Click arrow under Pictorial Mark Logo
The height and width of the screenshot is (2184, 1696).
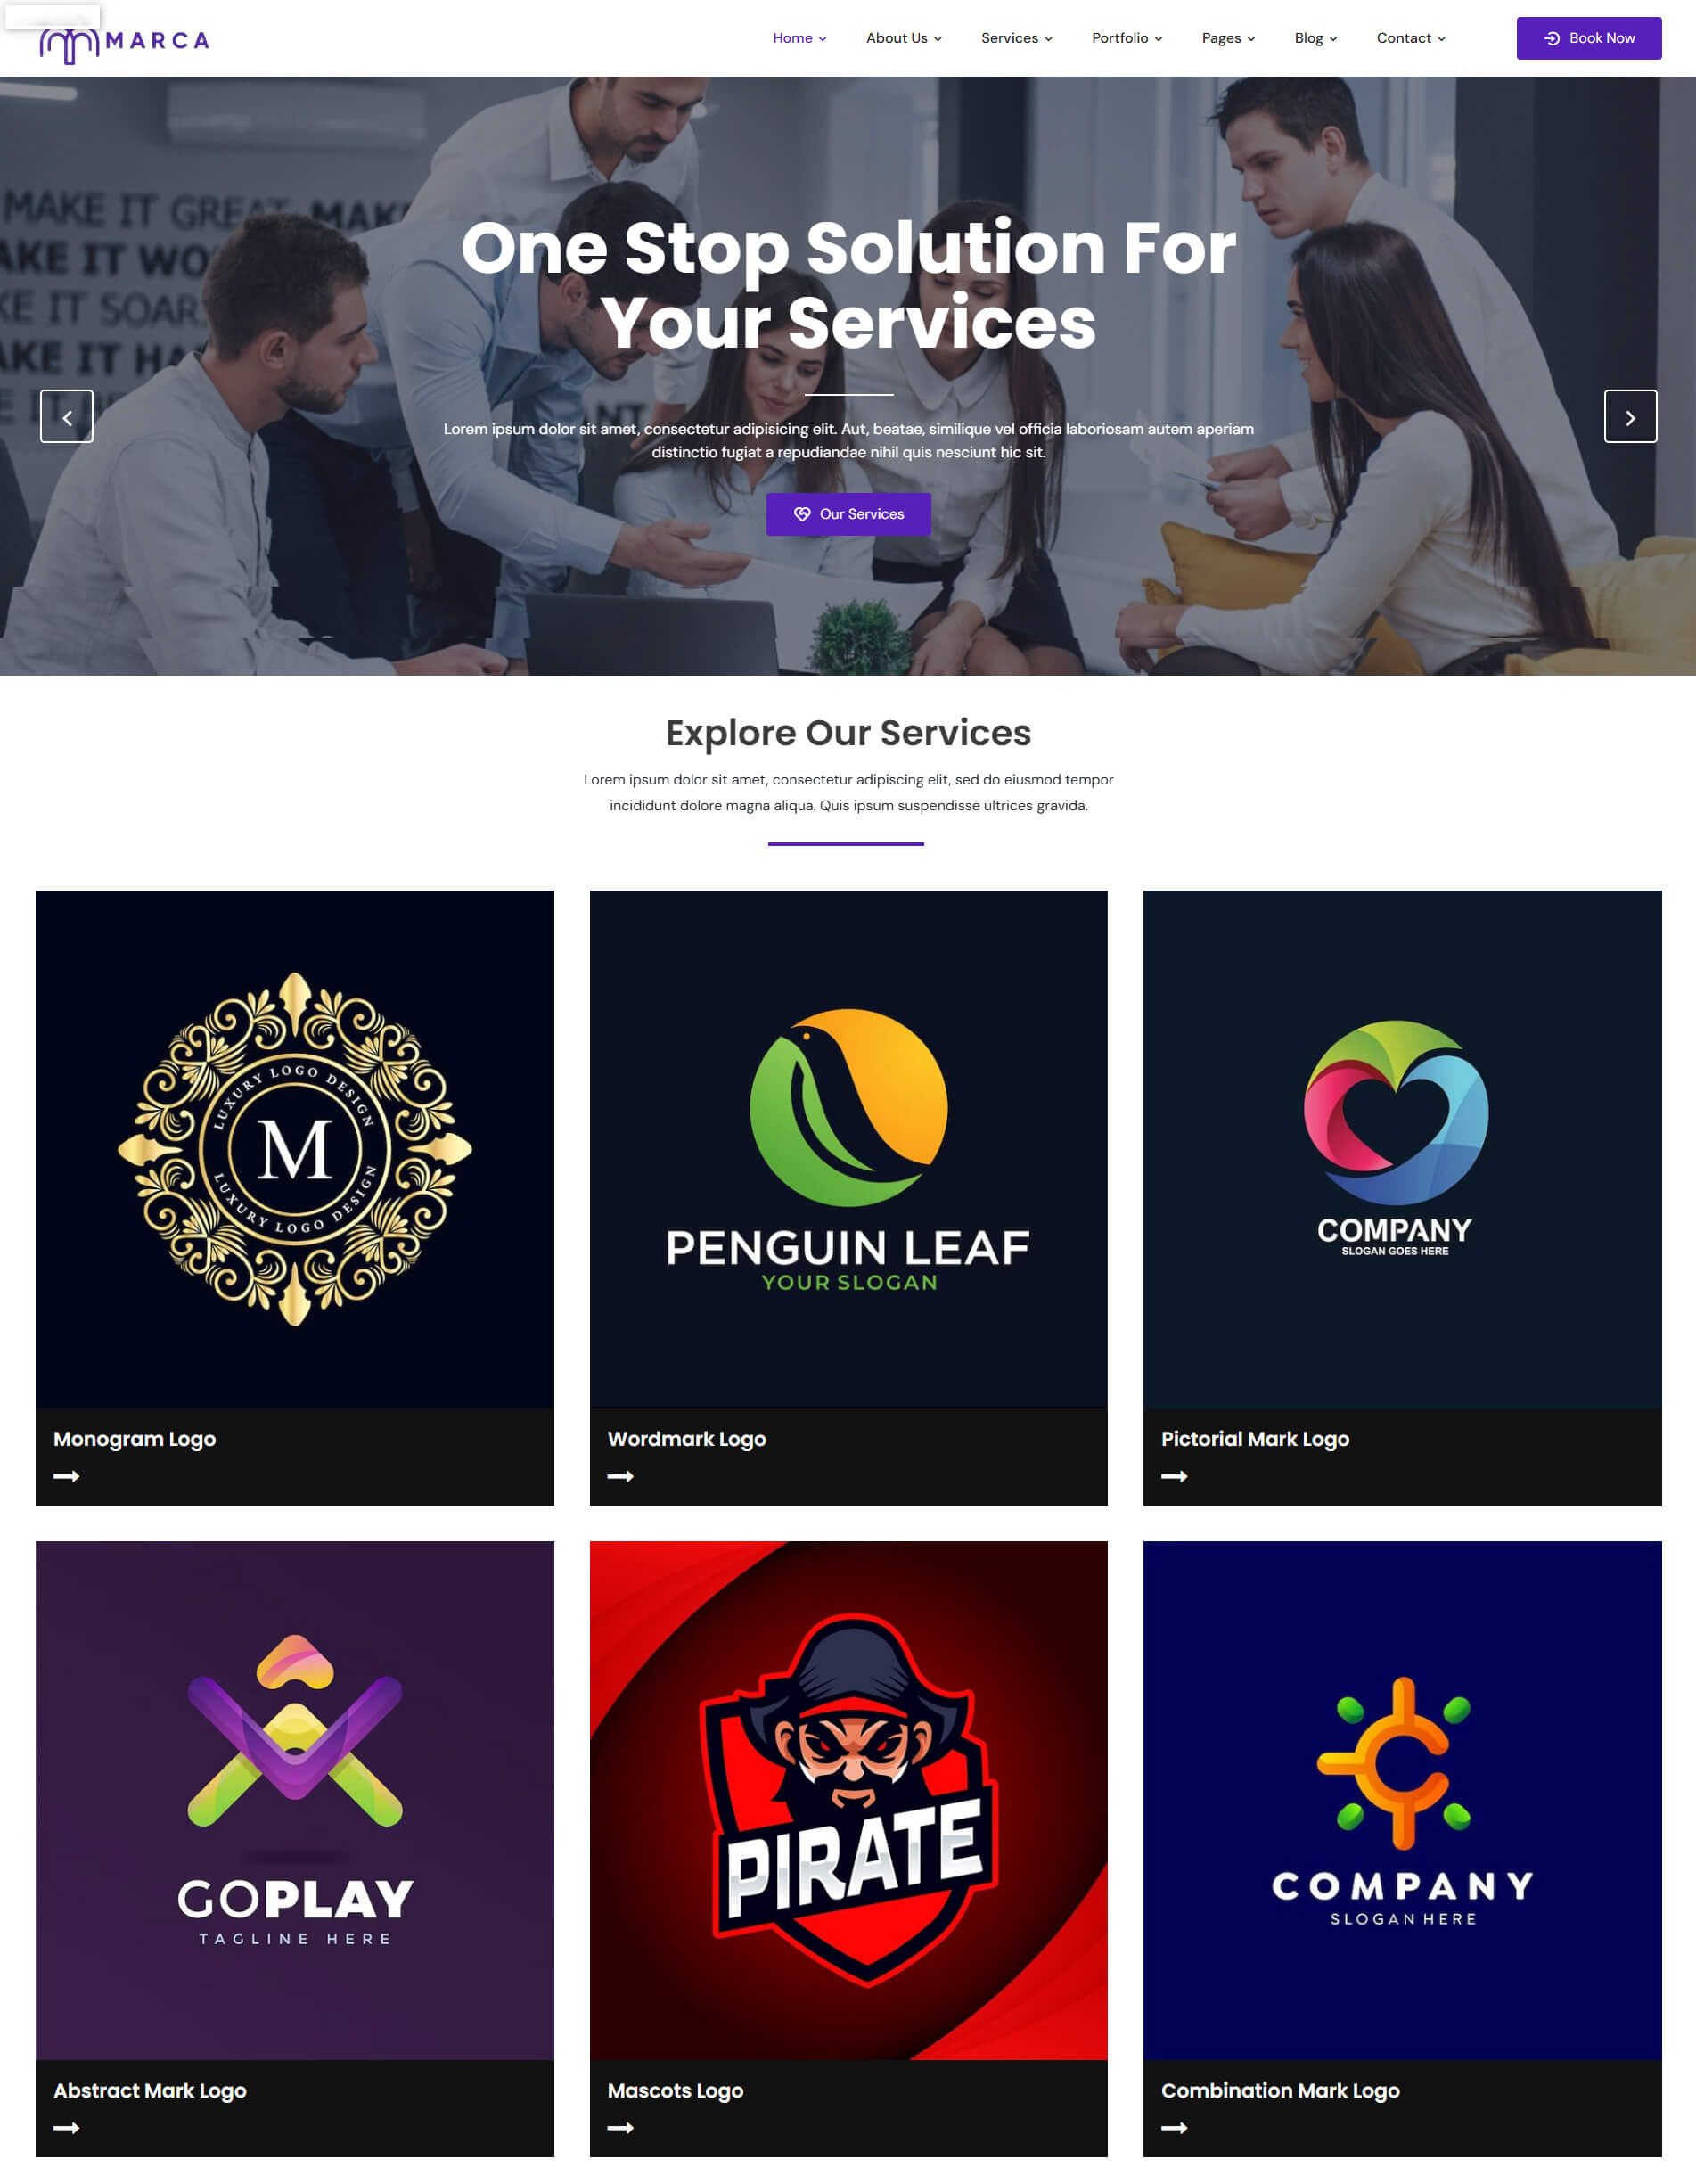click(1174, 1476)
